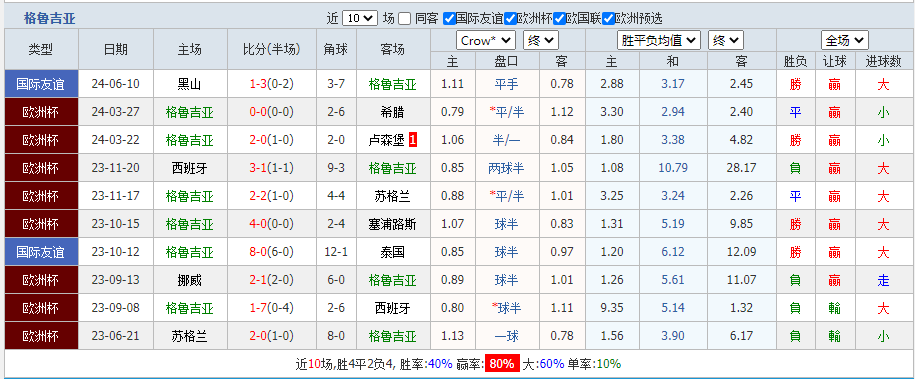This screenshot has width=915, height=379.
Task: Select the 一球 handicap cell
Action: click(506, 336)
